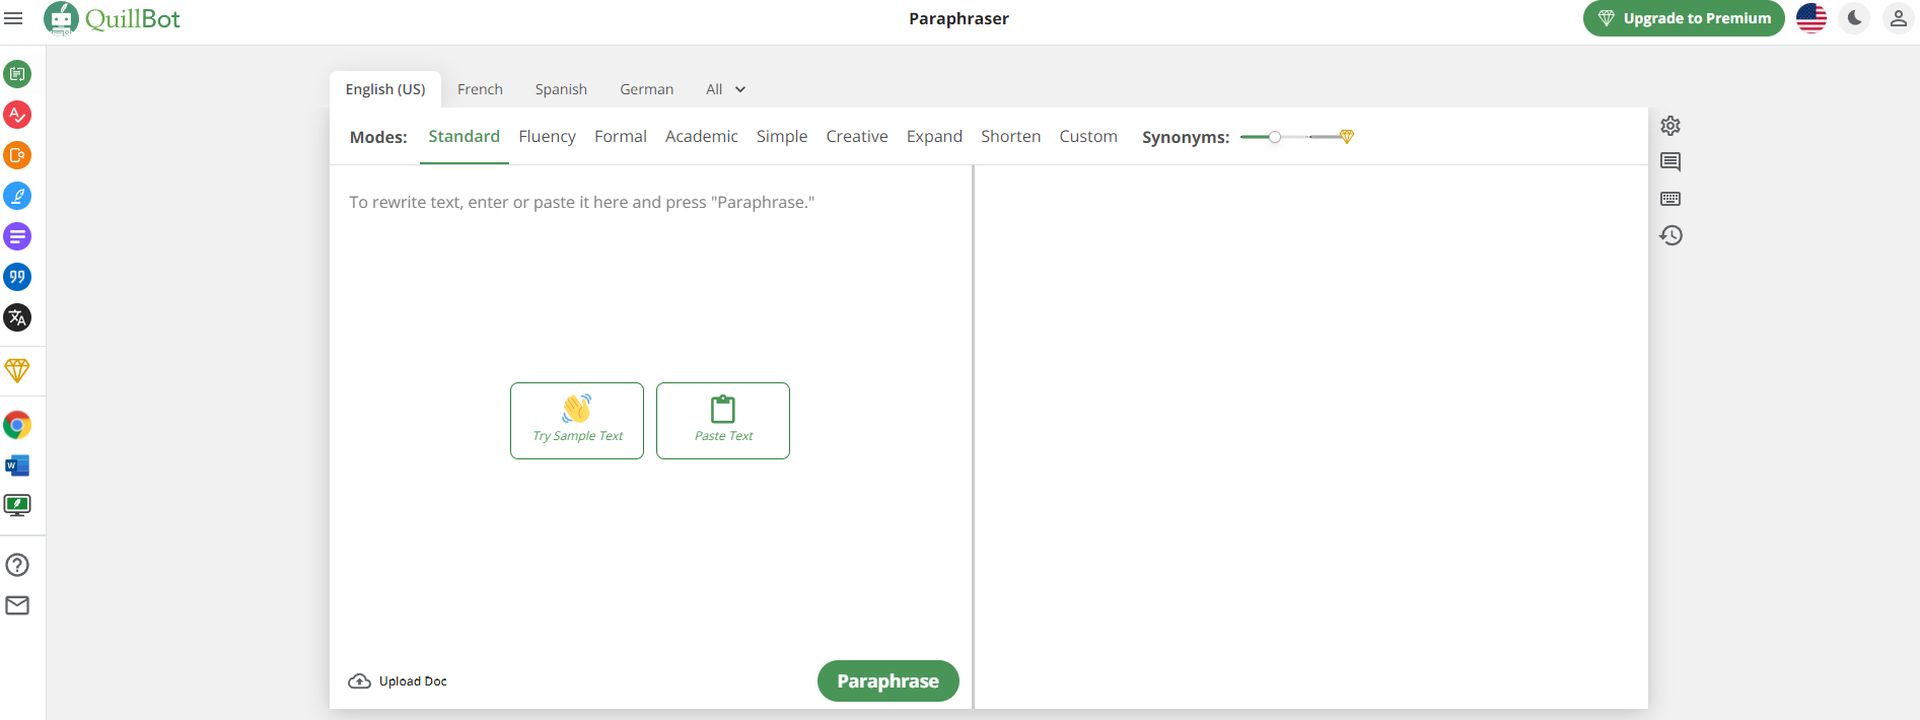The height and width of the screenshot is (720, 1920).
Task: Change the US flag language selector
Action: (x=1811, y=18)
